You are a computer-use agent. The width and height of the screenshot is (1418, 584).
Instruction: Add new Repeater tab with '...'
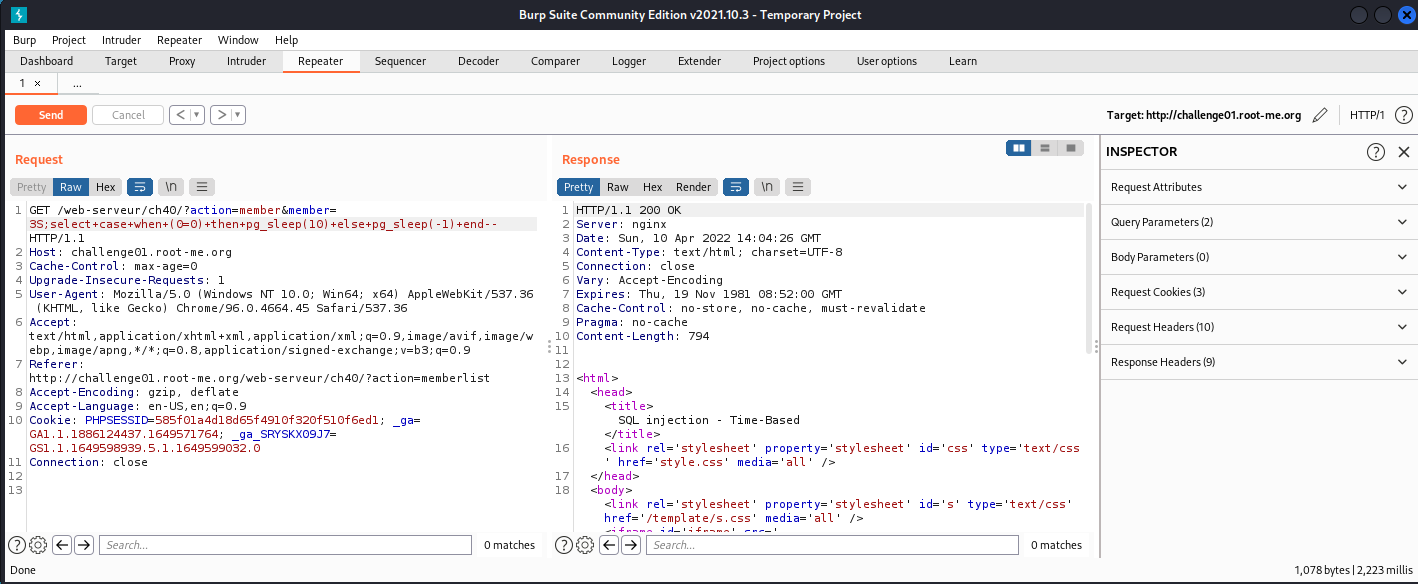(77, 84)
